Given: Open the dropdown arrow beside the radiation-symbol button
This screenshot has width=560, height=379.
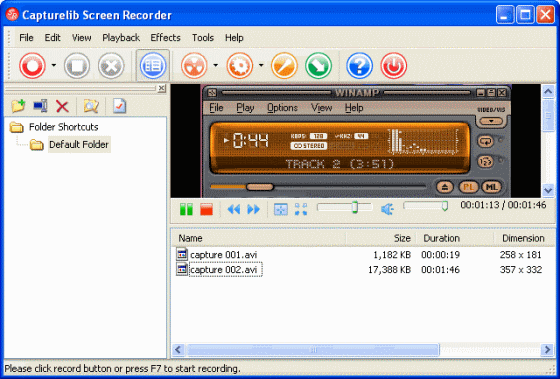Looking at the screenshot, I should click(x=215, y=65).
